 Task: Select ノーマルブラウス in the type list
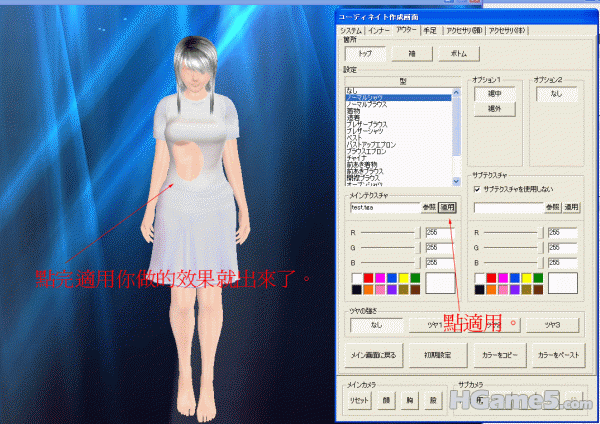368,104
